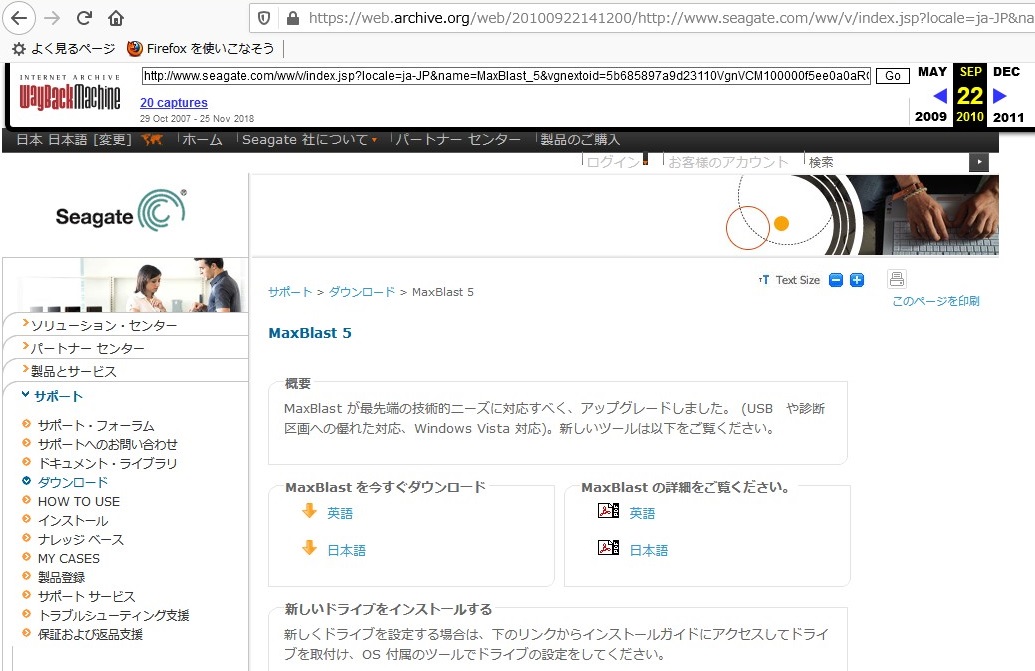Open 日本語 PDF details link
This screenshot has width=1035, height=671.
pos(649,550)
